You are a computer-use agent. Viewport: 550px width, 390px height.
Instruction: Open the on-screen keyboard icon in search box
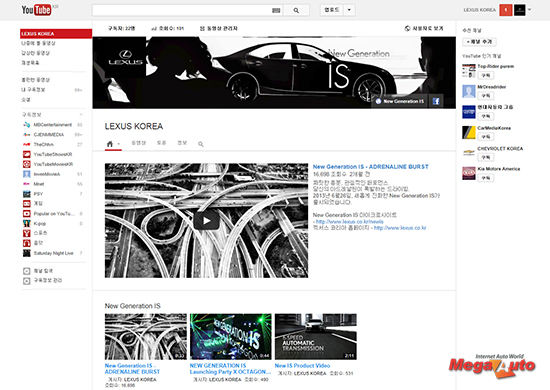tap(276, 11)
